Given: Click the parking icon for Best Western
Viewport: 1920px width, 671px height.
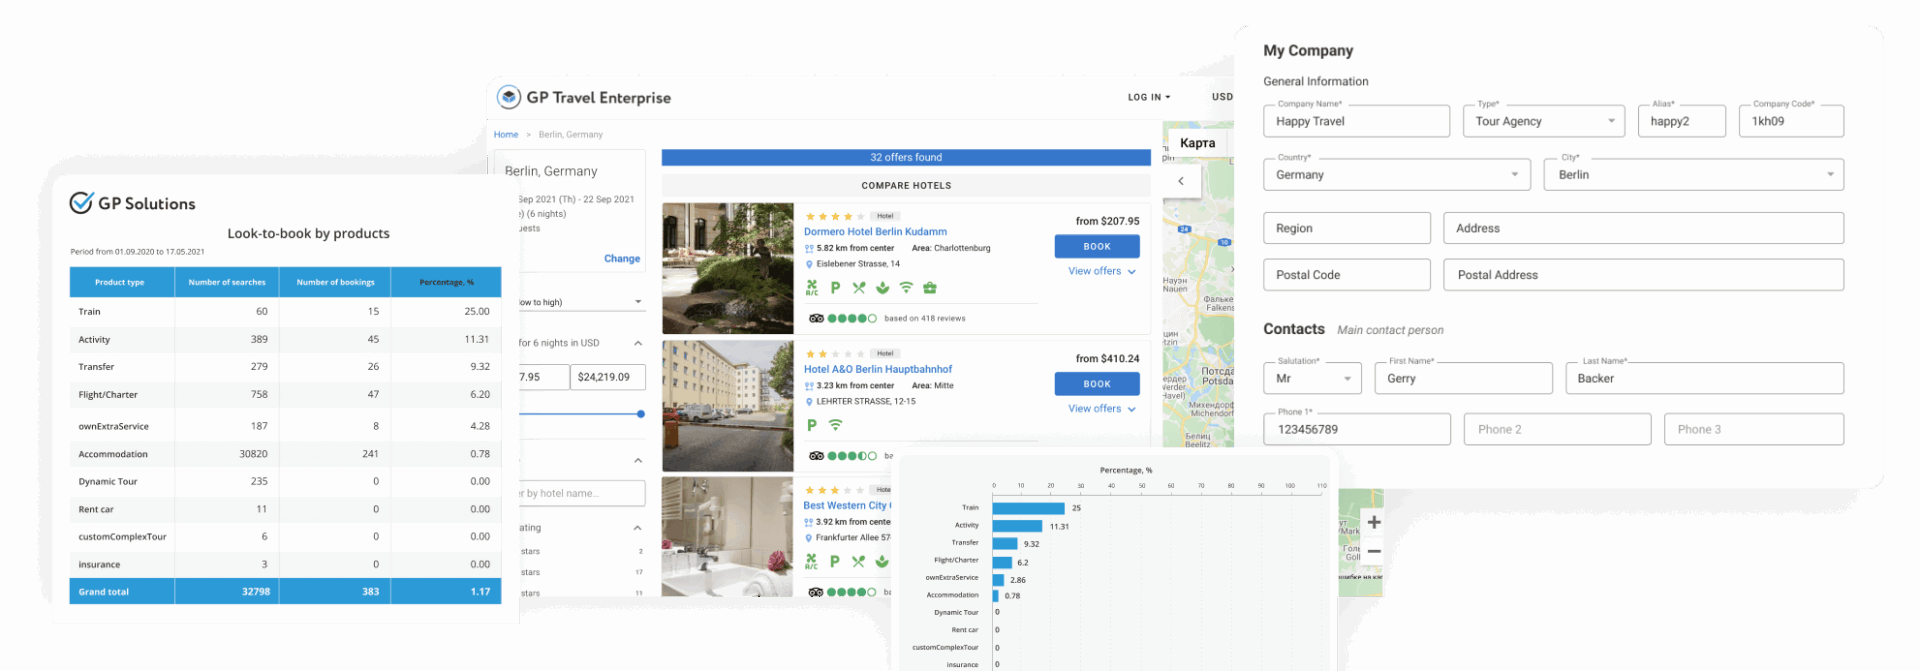Looking at the screenshot, I should tap(834, 562).
